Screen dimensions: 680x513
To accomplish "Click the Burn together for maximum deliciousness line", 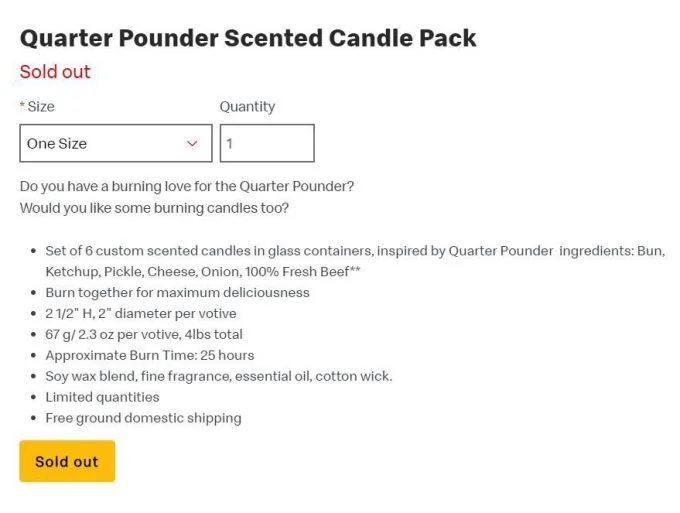I will click(177, 293).
